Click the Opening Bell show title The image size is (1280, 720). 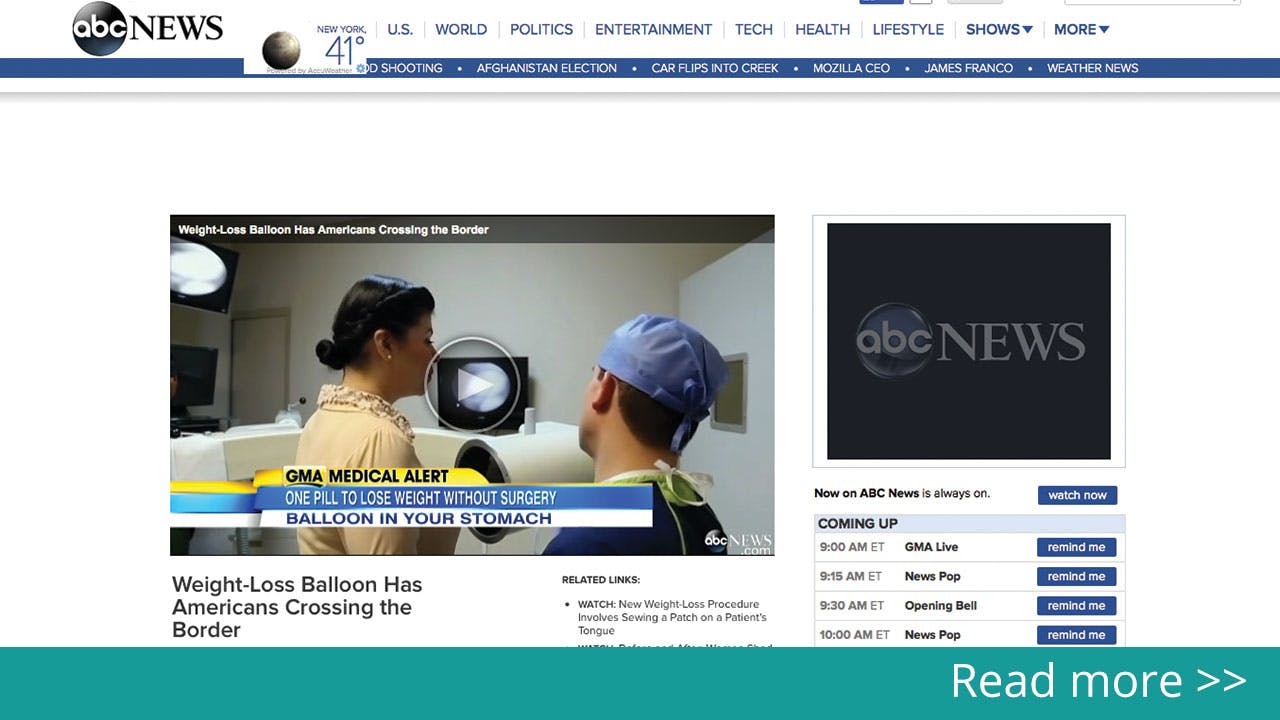941,605
